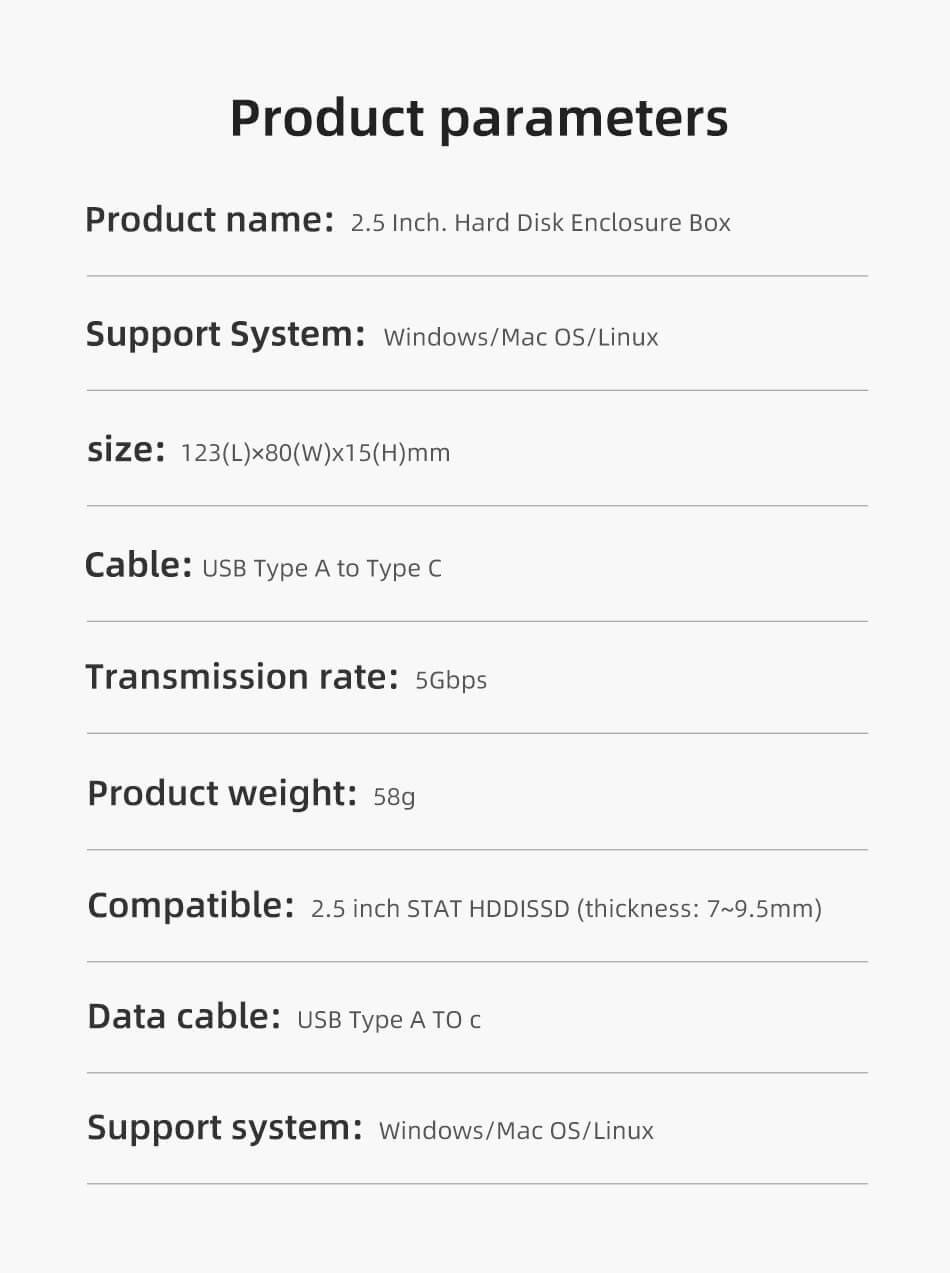Select the Compatible label

pyautogui.click(x=191, y=906)
